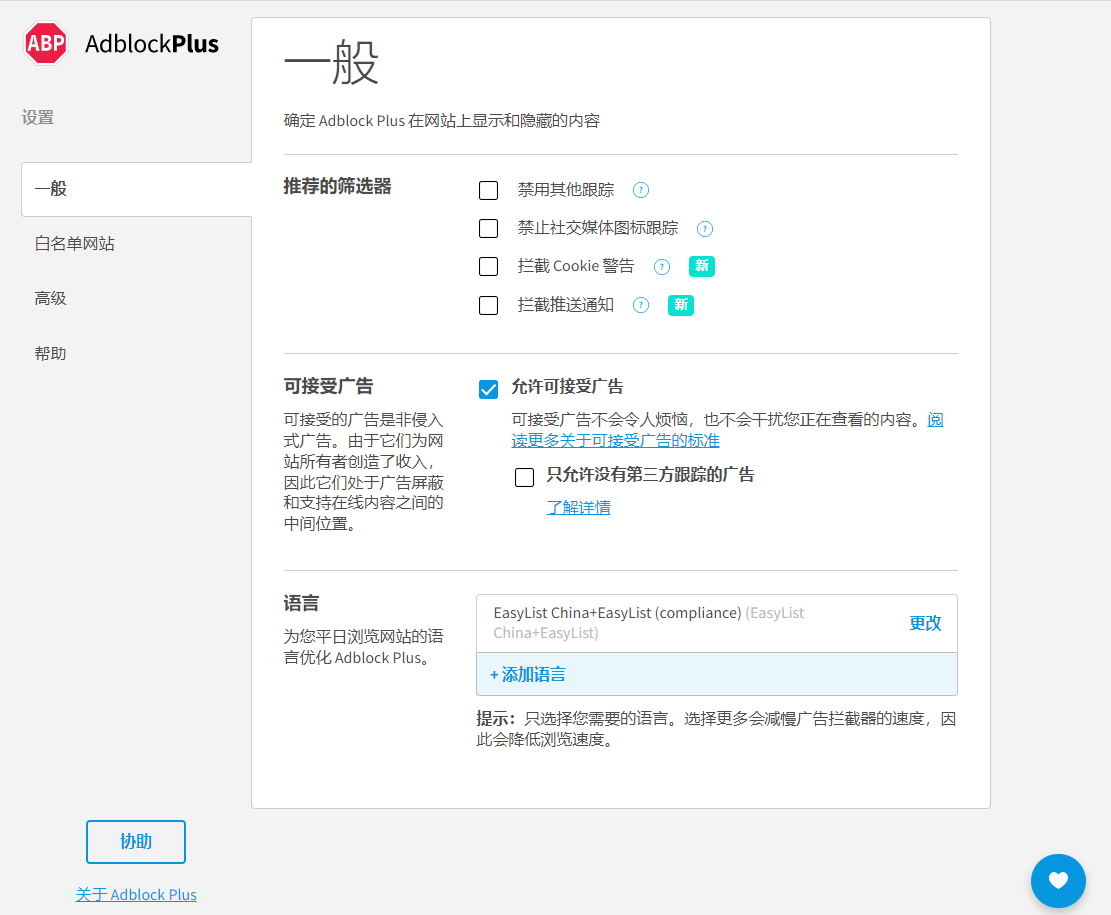Click the 允许可接受广告 label text
The height and width of the screenshot is (915, 1111).
pyautogui.click(x=567, y=387)
